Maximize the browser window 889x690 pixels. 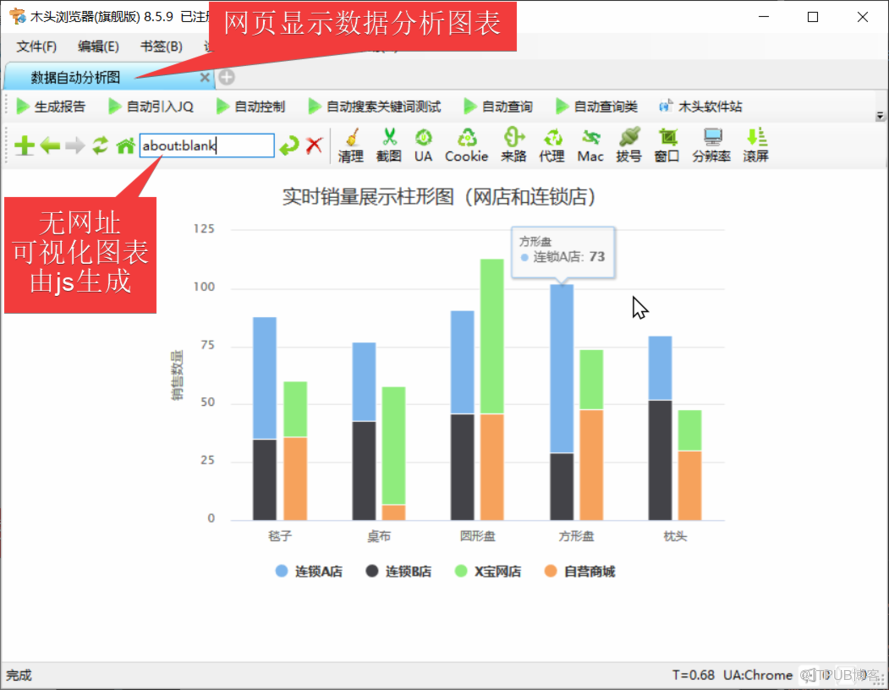[813, 17]
